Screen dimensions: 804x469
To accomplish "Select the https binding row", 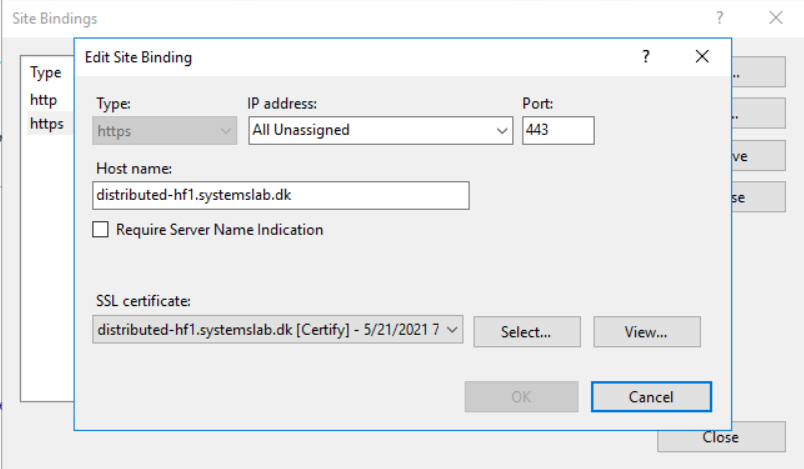I will click(x=47, y=124).
